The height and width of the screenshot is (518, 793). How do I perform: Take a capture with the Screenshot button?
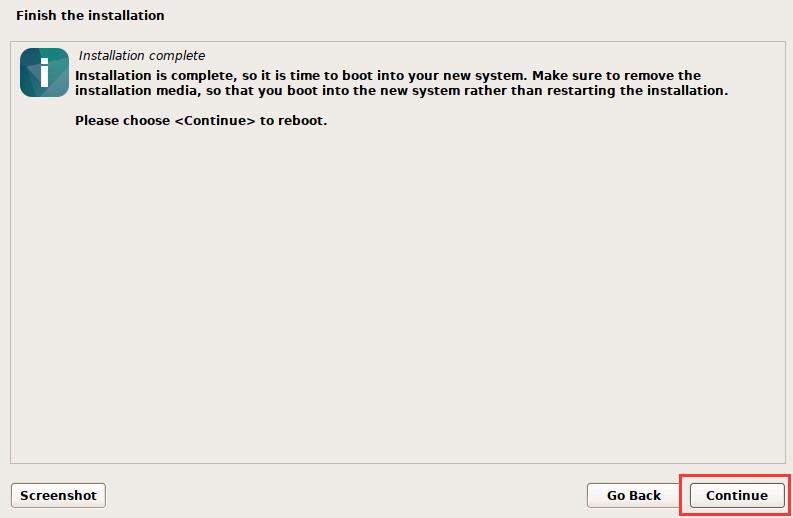[58, 495]
